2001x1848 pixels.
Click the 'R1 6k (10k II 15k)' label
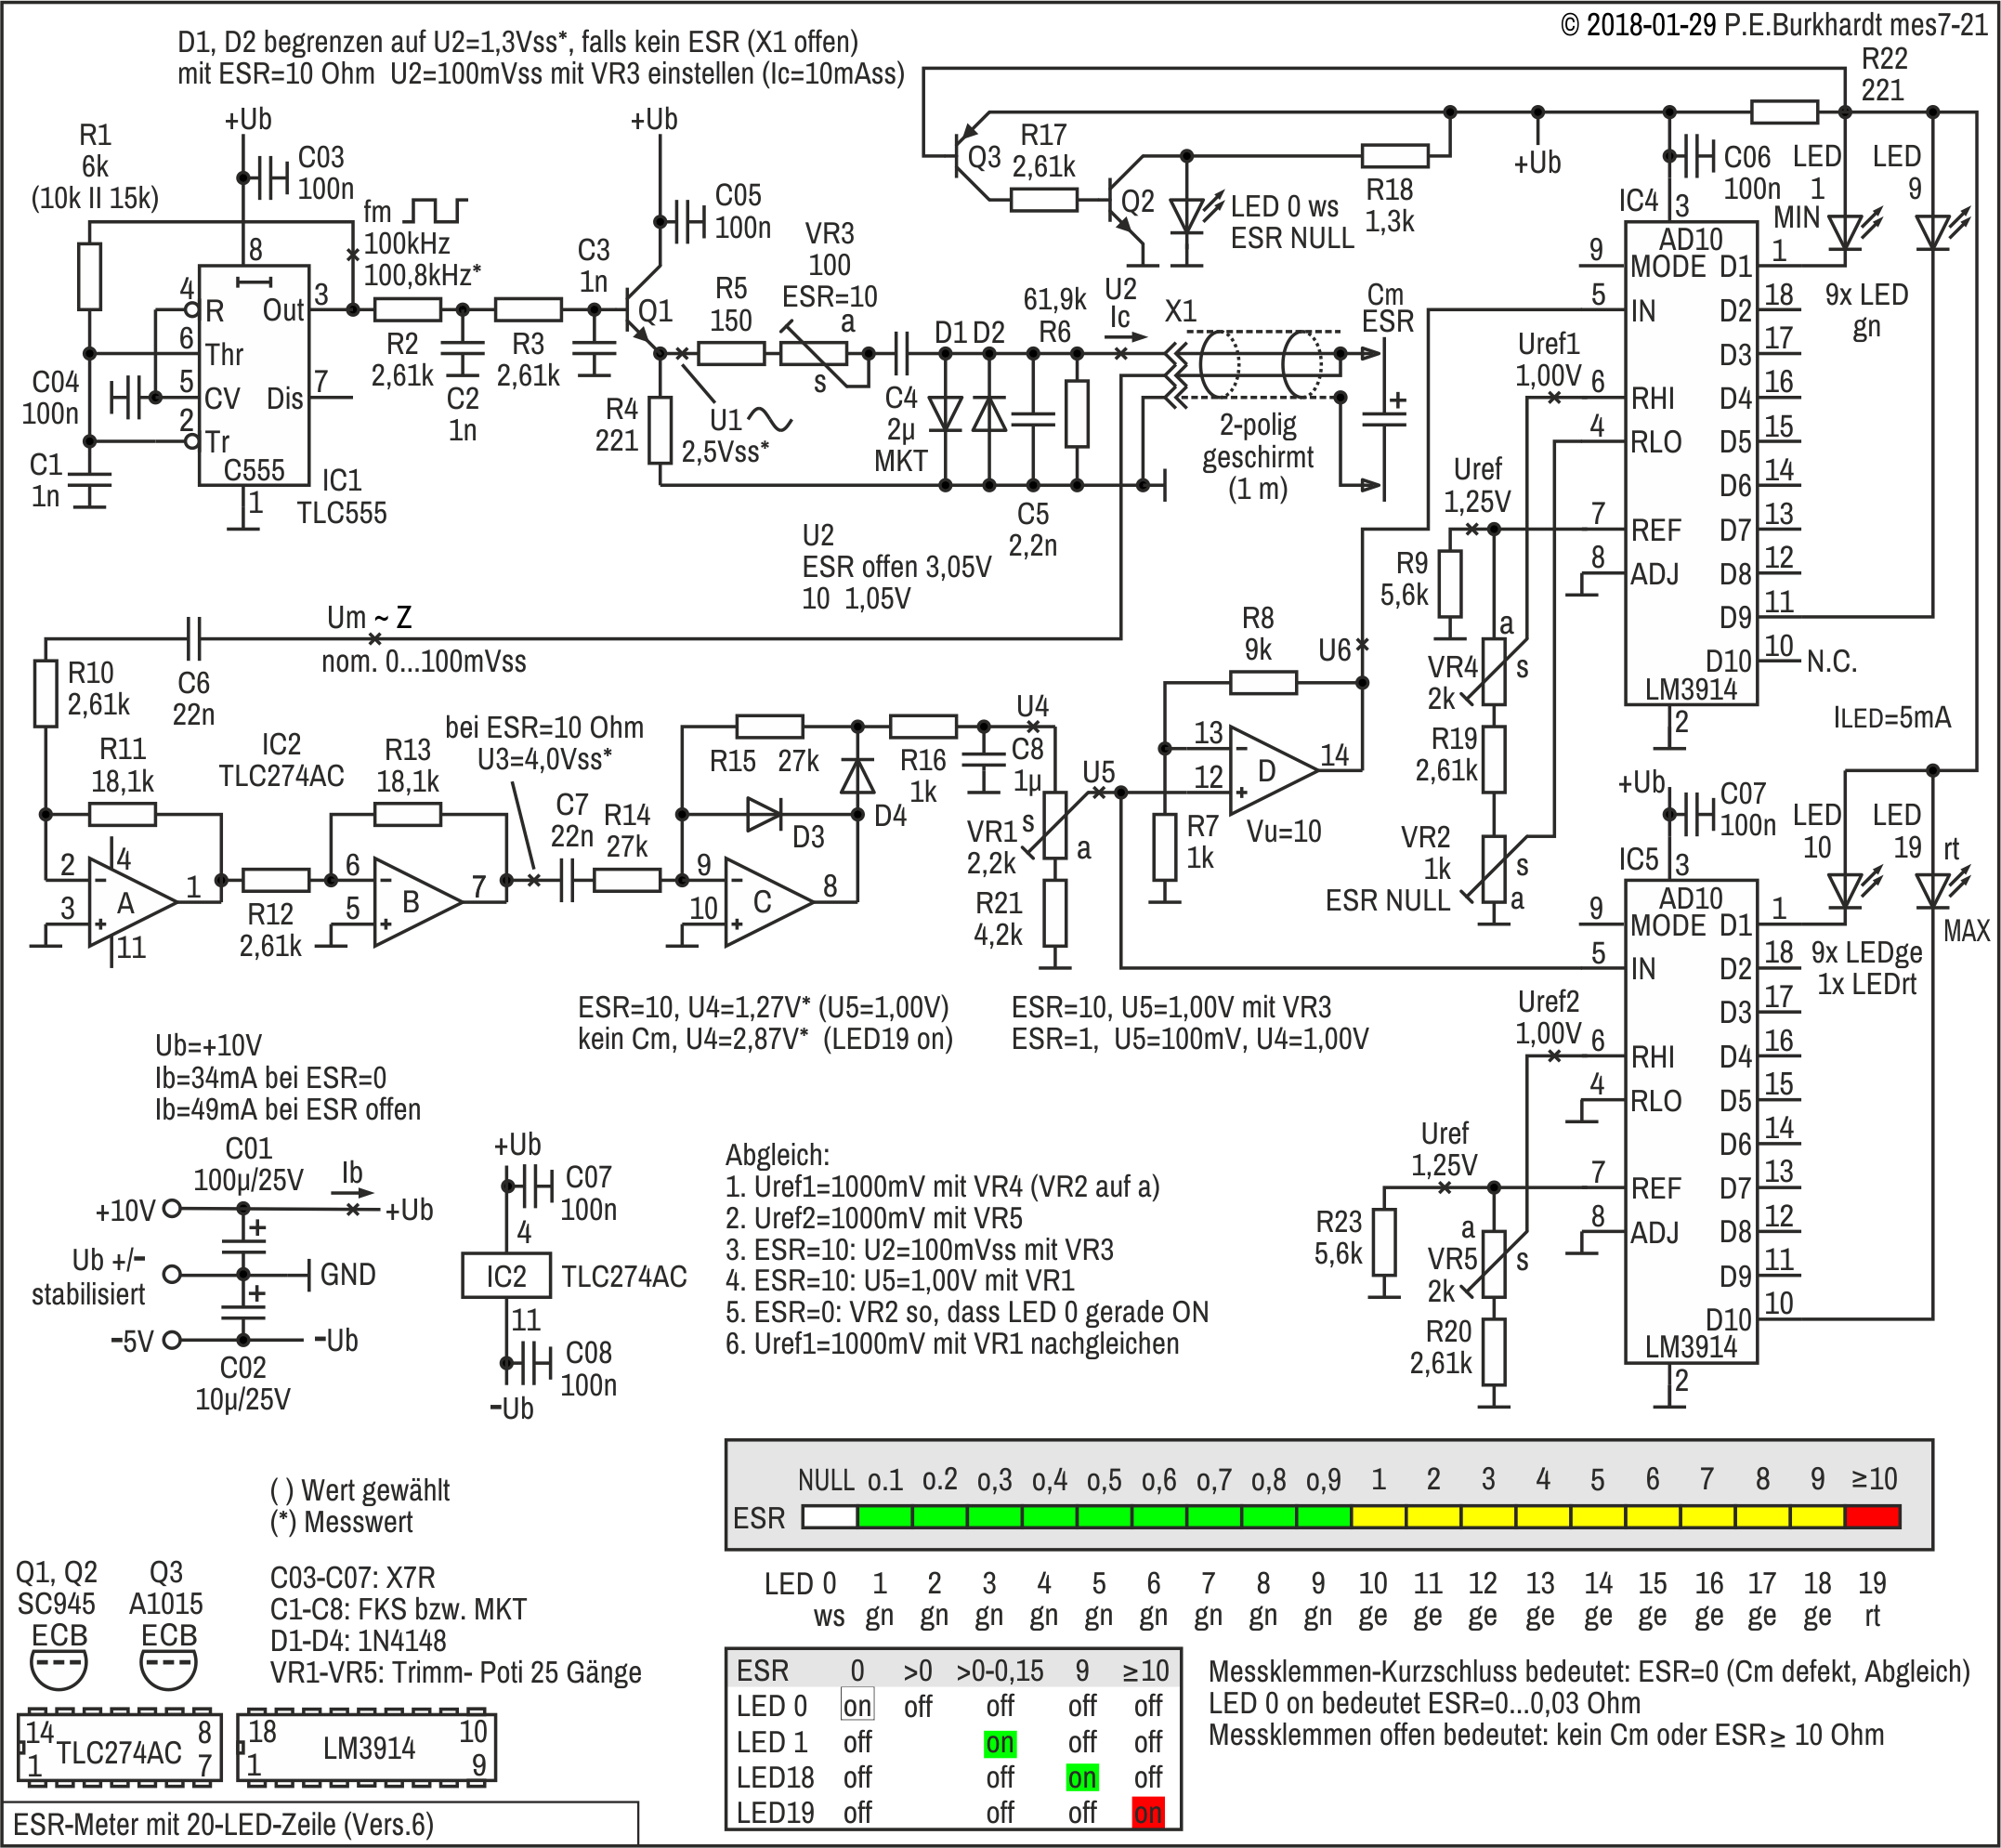(x=95, y=166)
